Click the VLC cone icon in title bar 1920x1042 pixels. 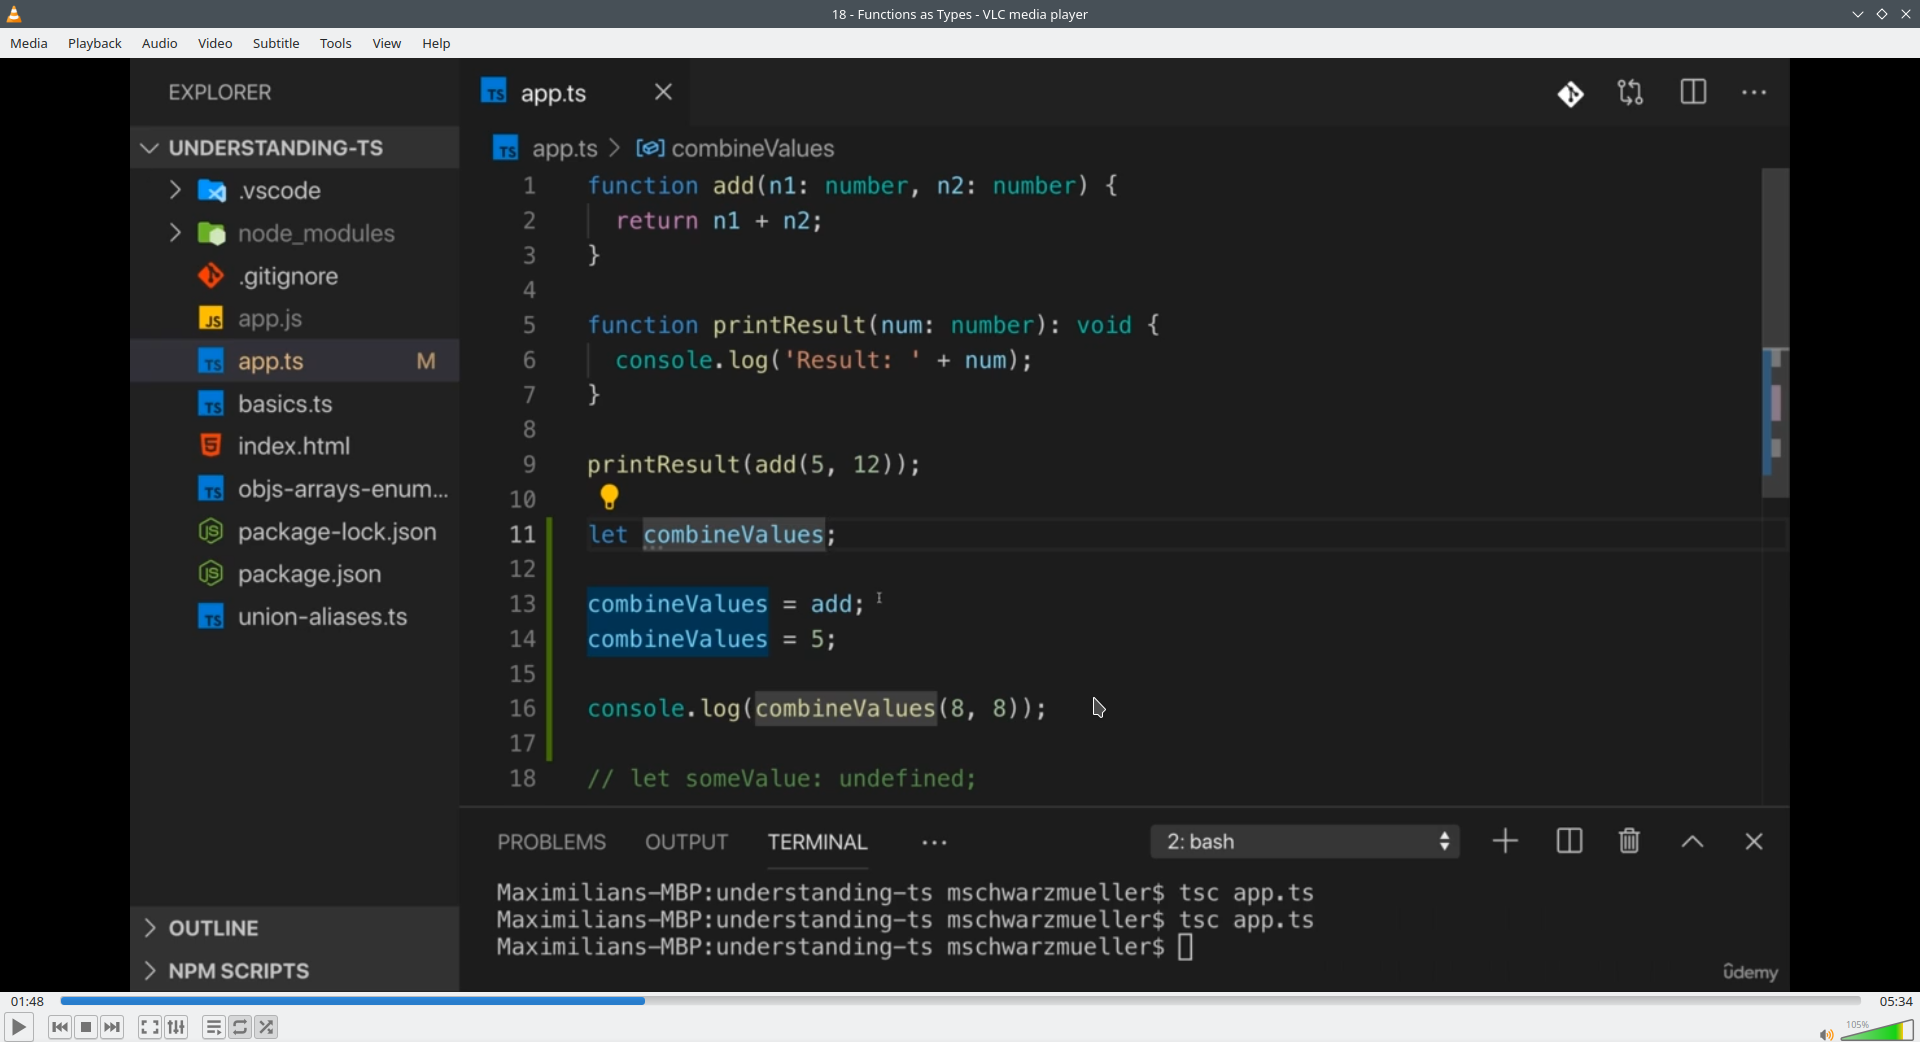click(14, 14)
